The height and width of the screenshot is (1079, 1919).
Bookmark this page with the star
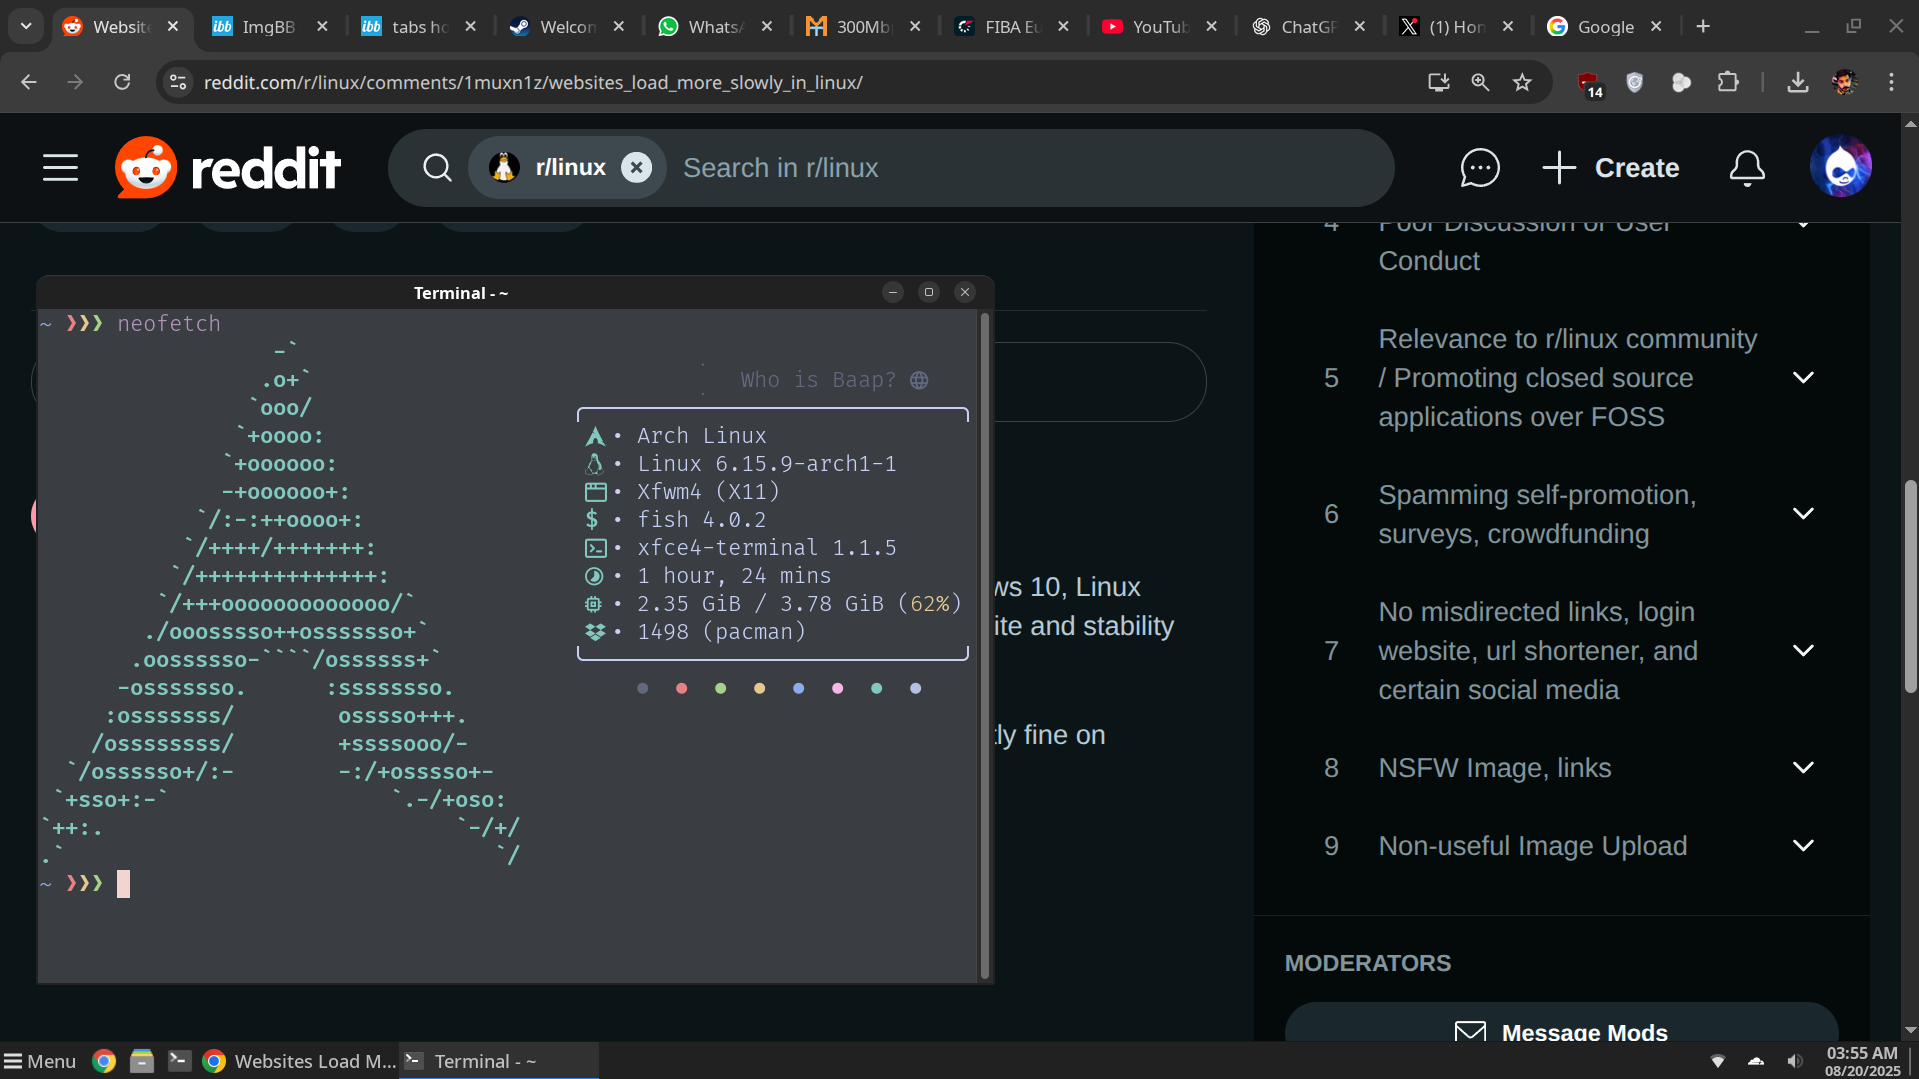pos(1522,82)
